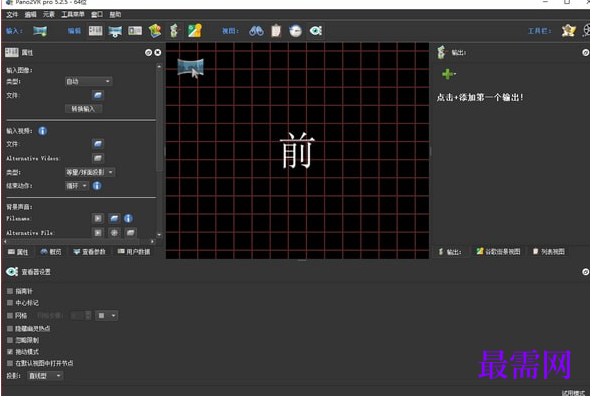Toggle the ignore limits checkbox above 拖动模式
Viewport: 590px width, 396px height.
pos(10,340)
